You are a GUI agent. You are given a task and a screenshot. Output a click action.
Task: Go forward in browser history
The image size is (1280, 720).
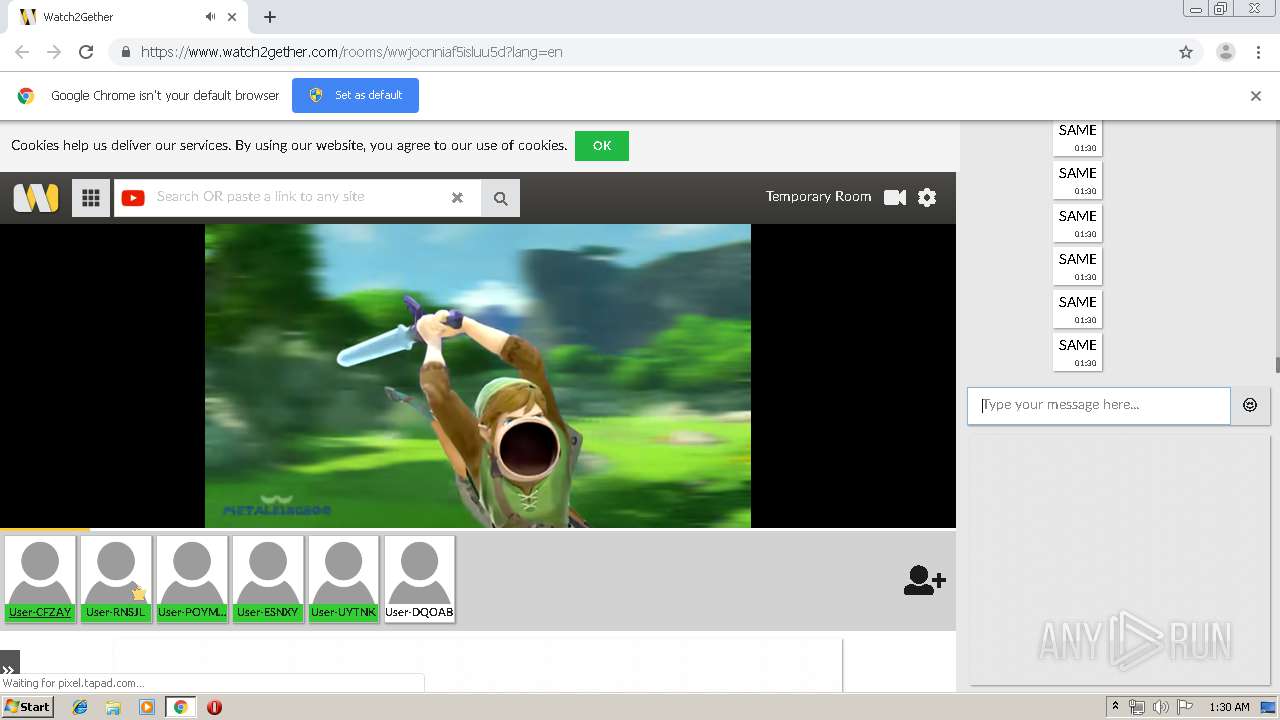(x=54, y=52)
